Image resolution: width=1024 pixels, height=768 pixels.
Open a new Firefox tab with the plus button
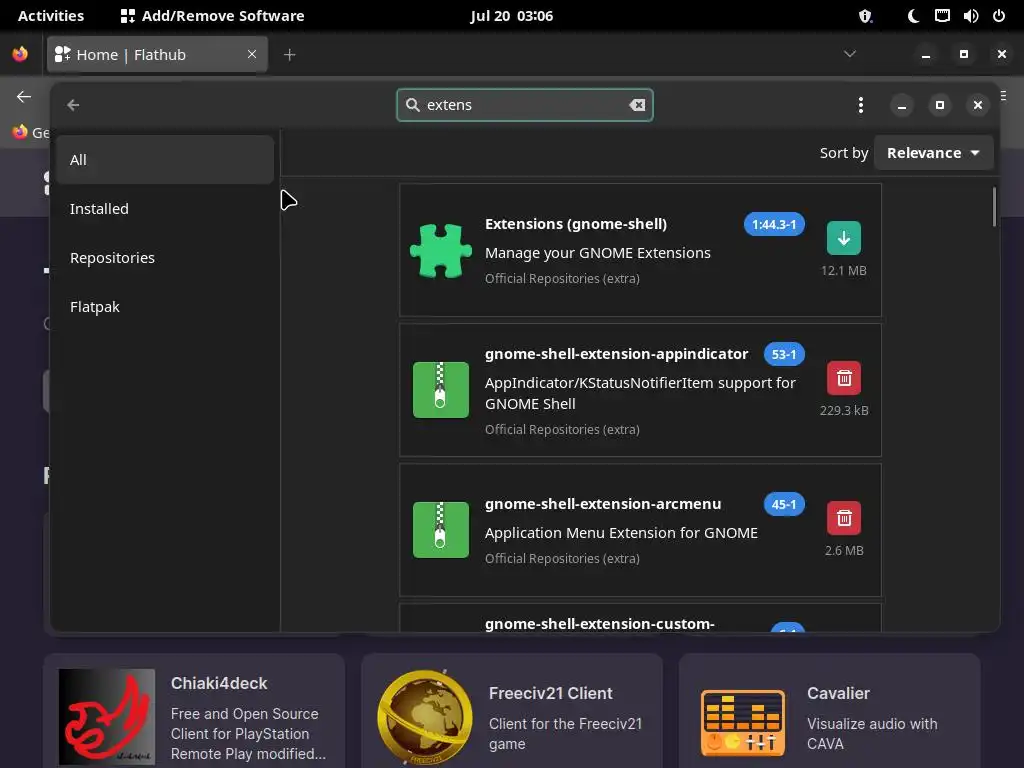pos(289,55)
